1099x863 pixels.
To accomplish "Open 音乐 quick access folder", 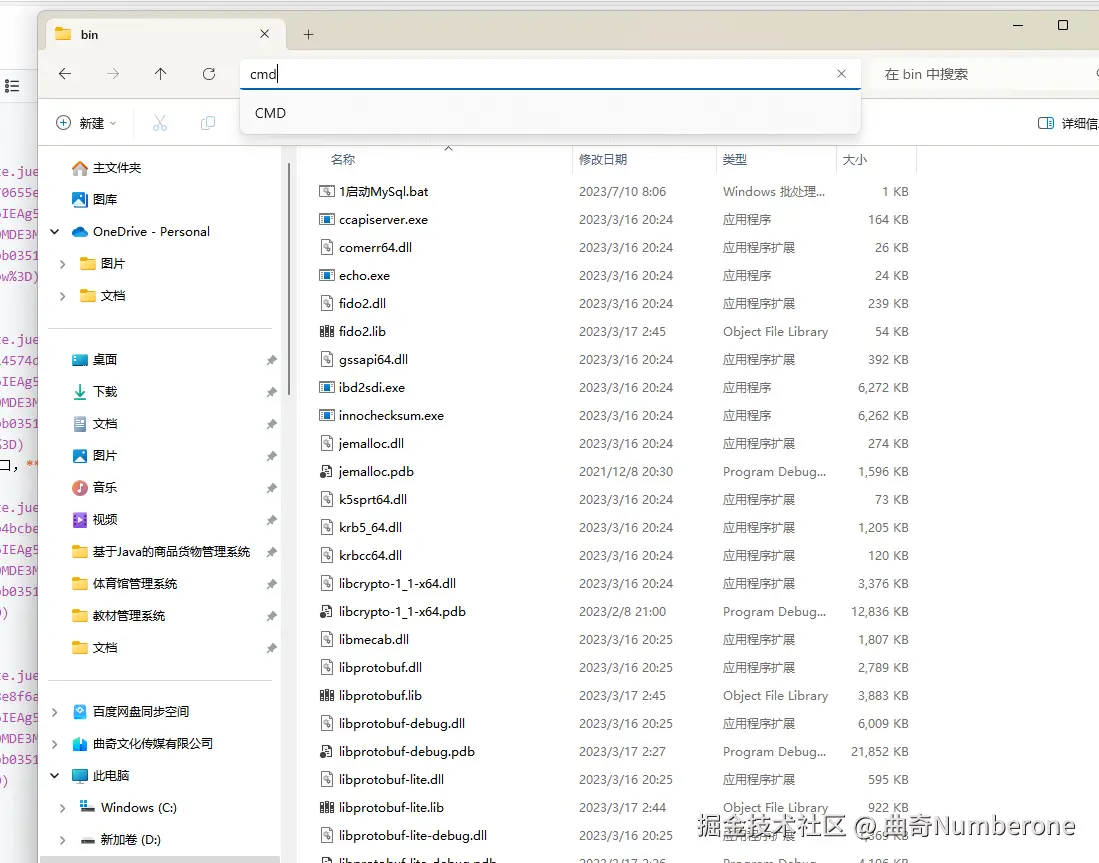I will [95, 487].
